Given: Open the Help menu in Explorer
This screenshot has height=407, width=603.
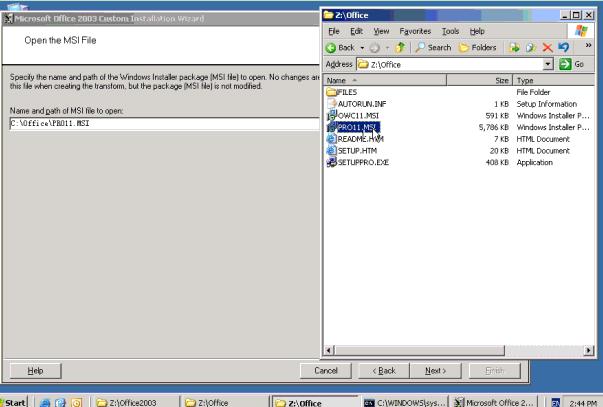Looking at the screenshot, I should click(x=477, y=31).
